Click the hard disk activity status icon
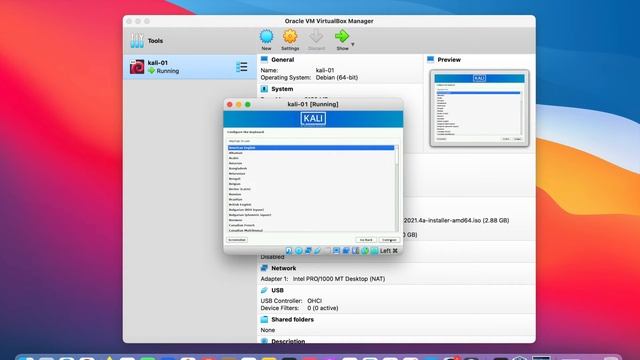This screenshot has width=640, height=360. (289, 251)
